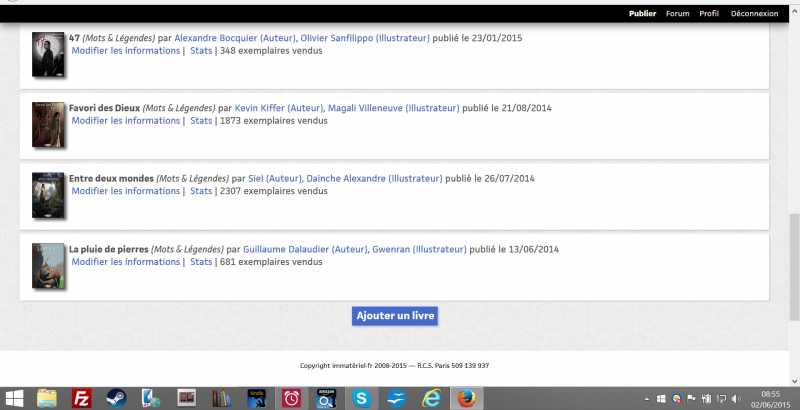Go to the Forum page

pos(677,14)
